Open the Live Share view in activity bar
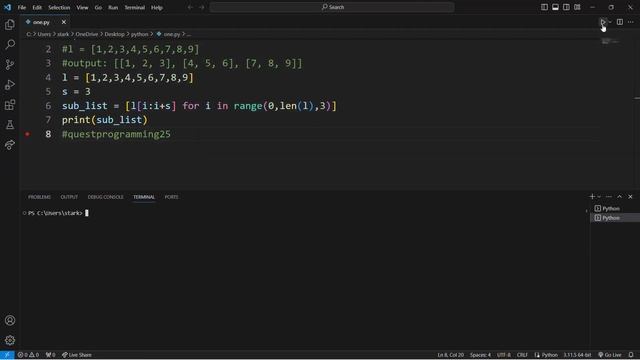Image resolution: width=640 pixels, height=360 pixels. tap(10, 144)
